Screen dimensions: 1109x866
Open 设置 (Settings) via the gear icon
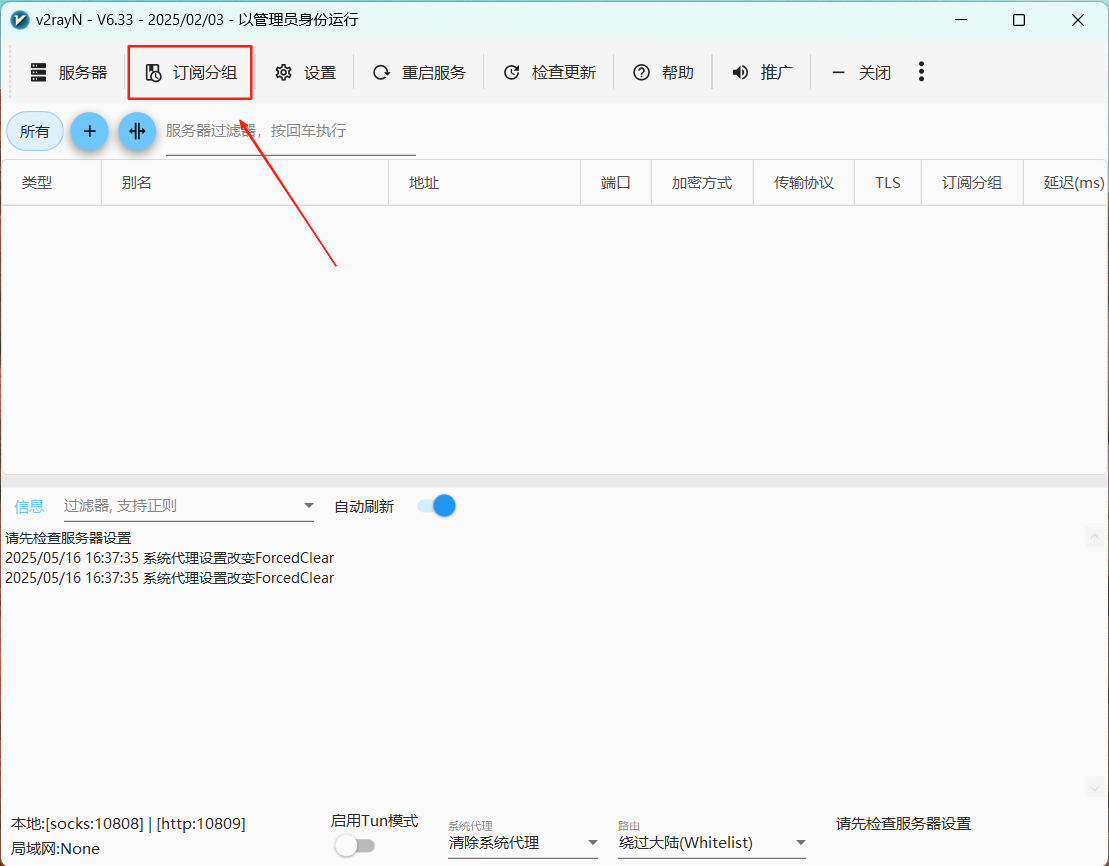pyautogui.click(x=285, y=71)
